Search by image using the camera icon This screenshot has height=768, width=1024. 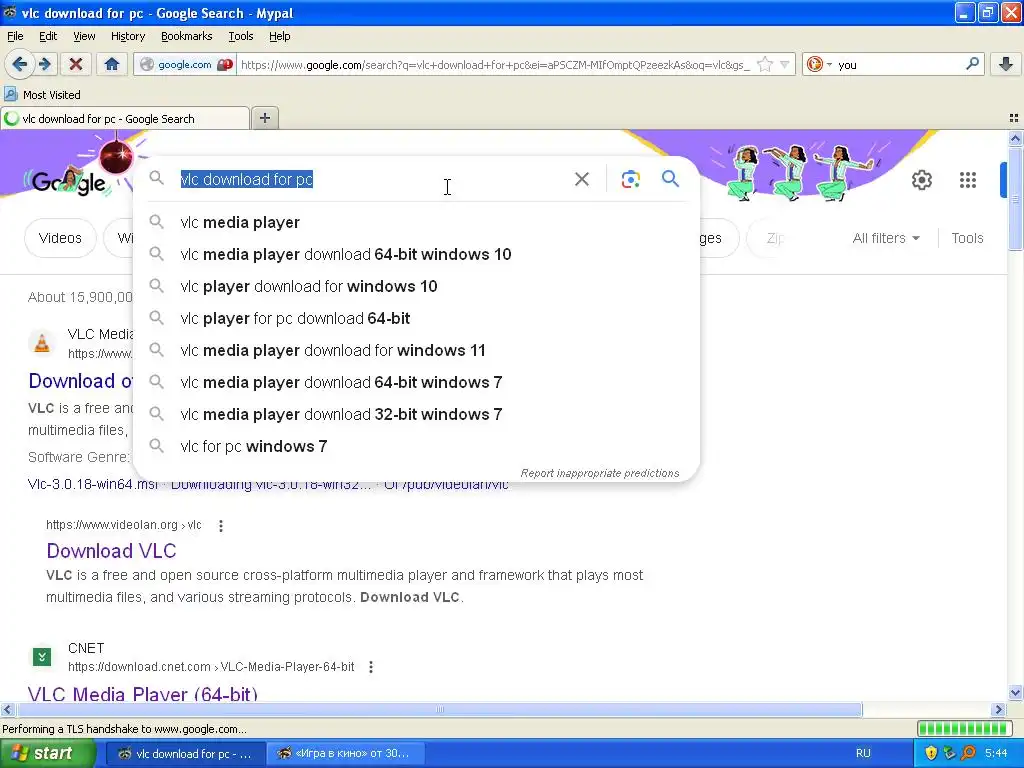tap(630, 179)
